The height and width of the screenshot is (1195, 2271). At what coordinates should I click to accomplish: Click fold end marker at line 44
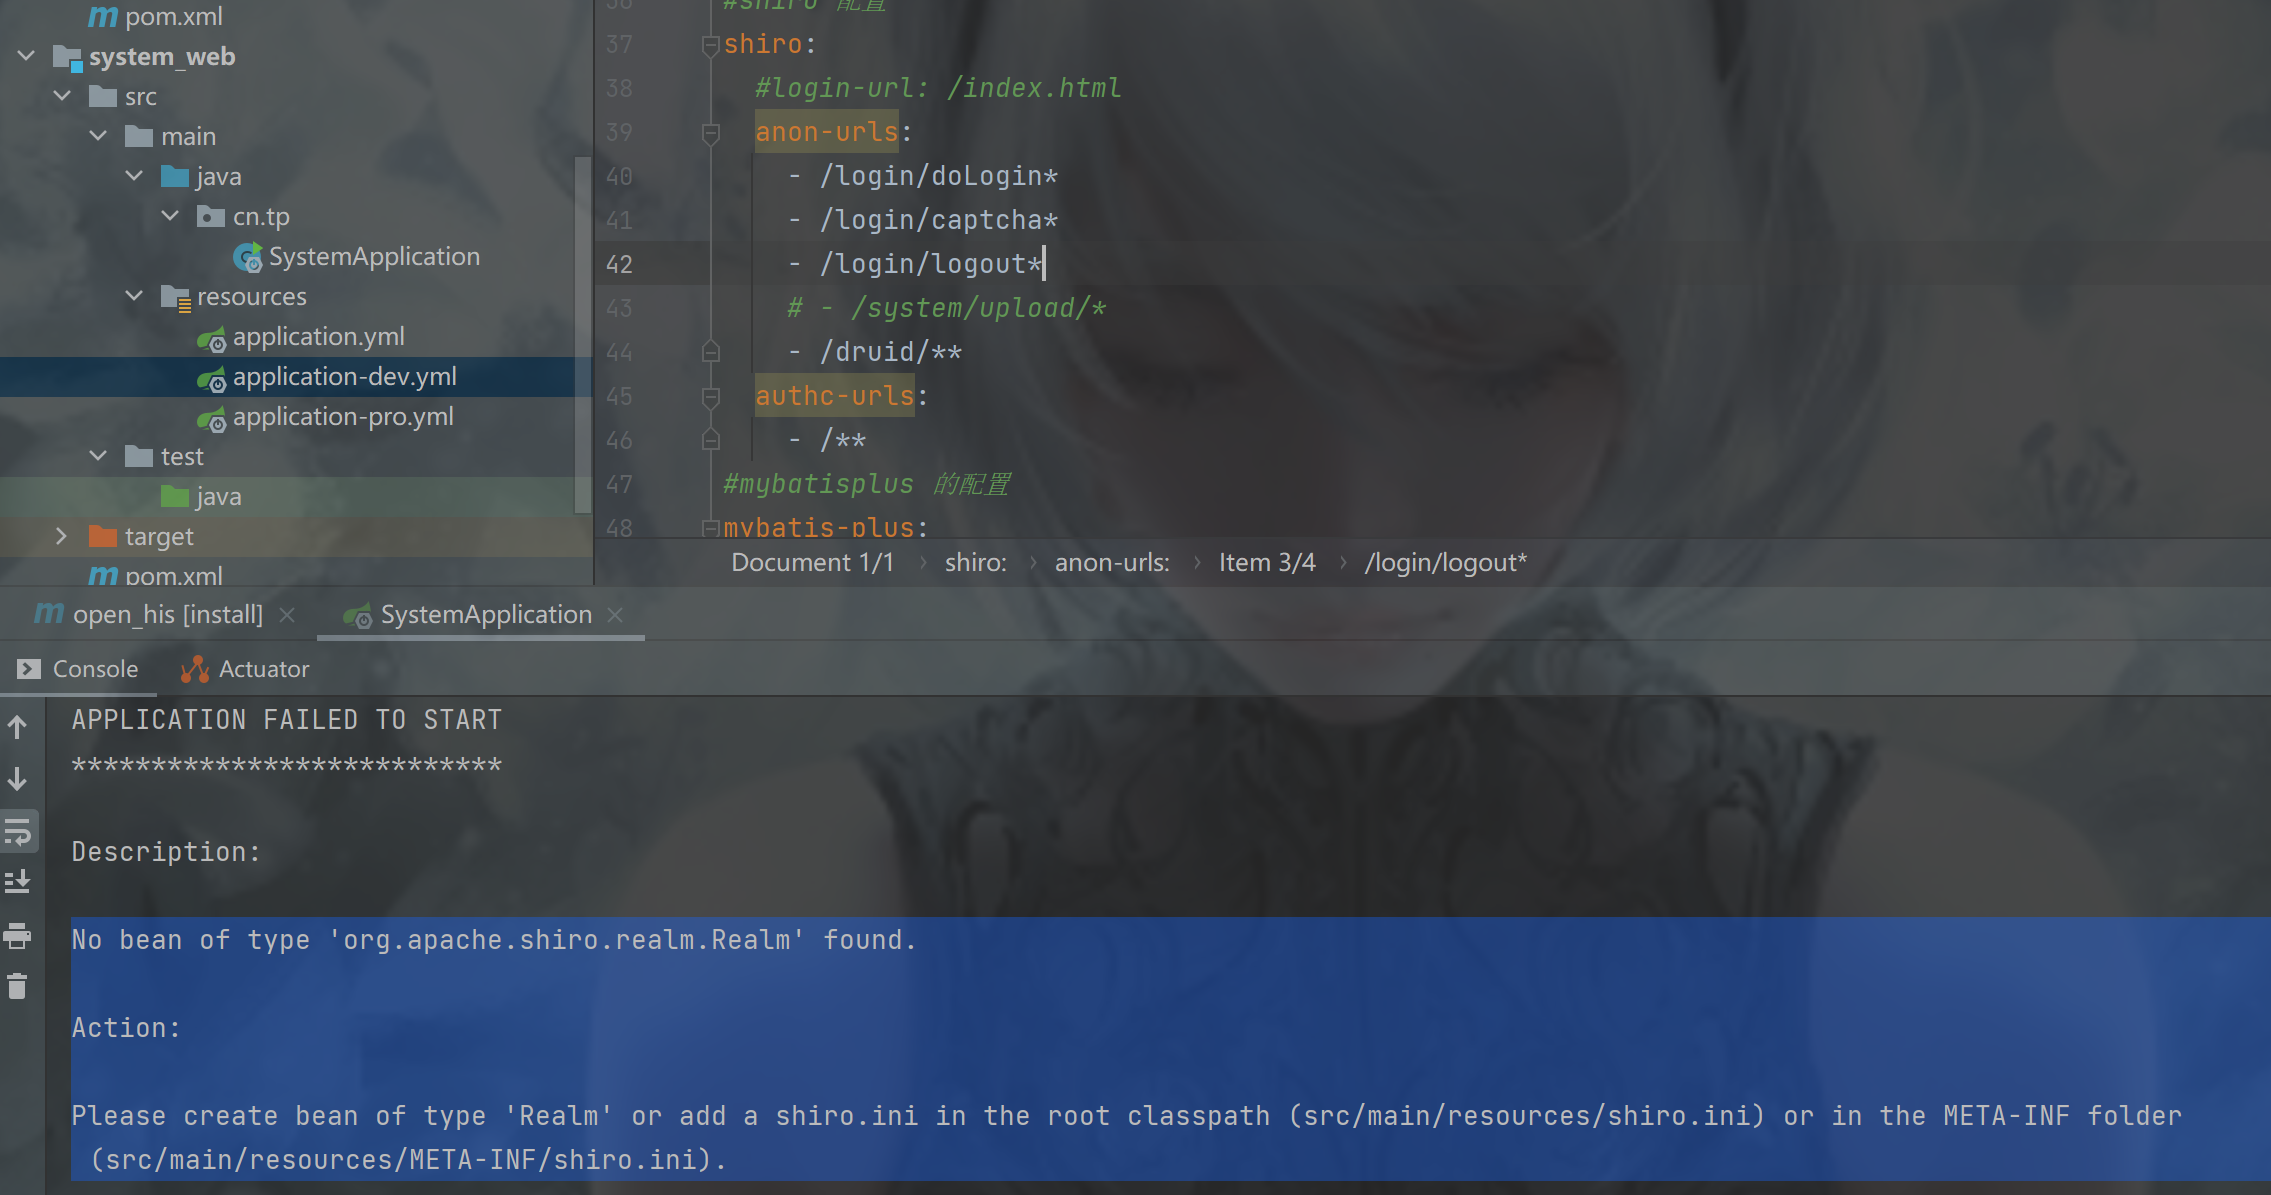point(711,352)
